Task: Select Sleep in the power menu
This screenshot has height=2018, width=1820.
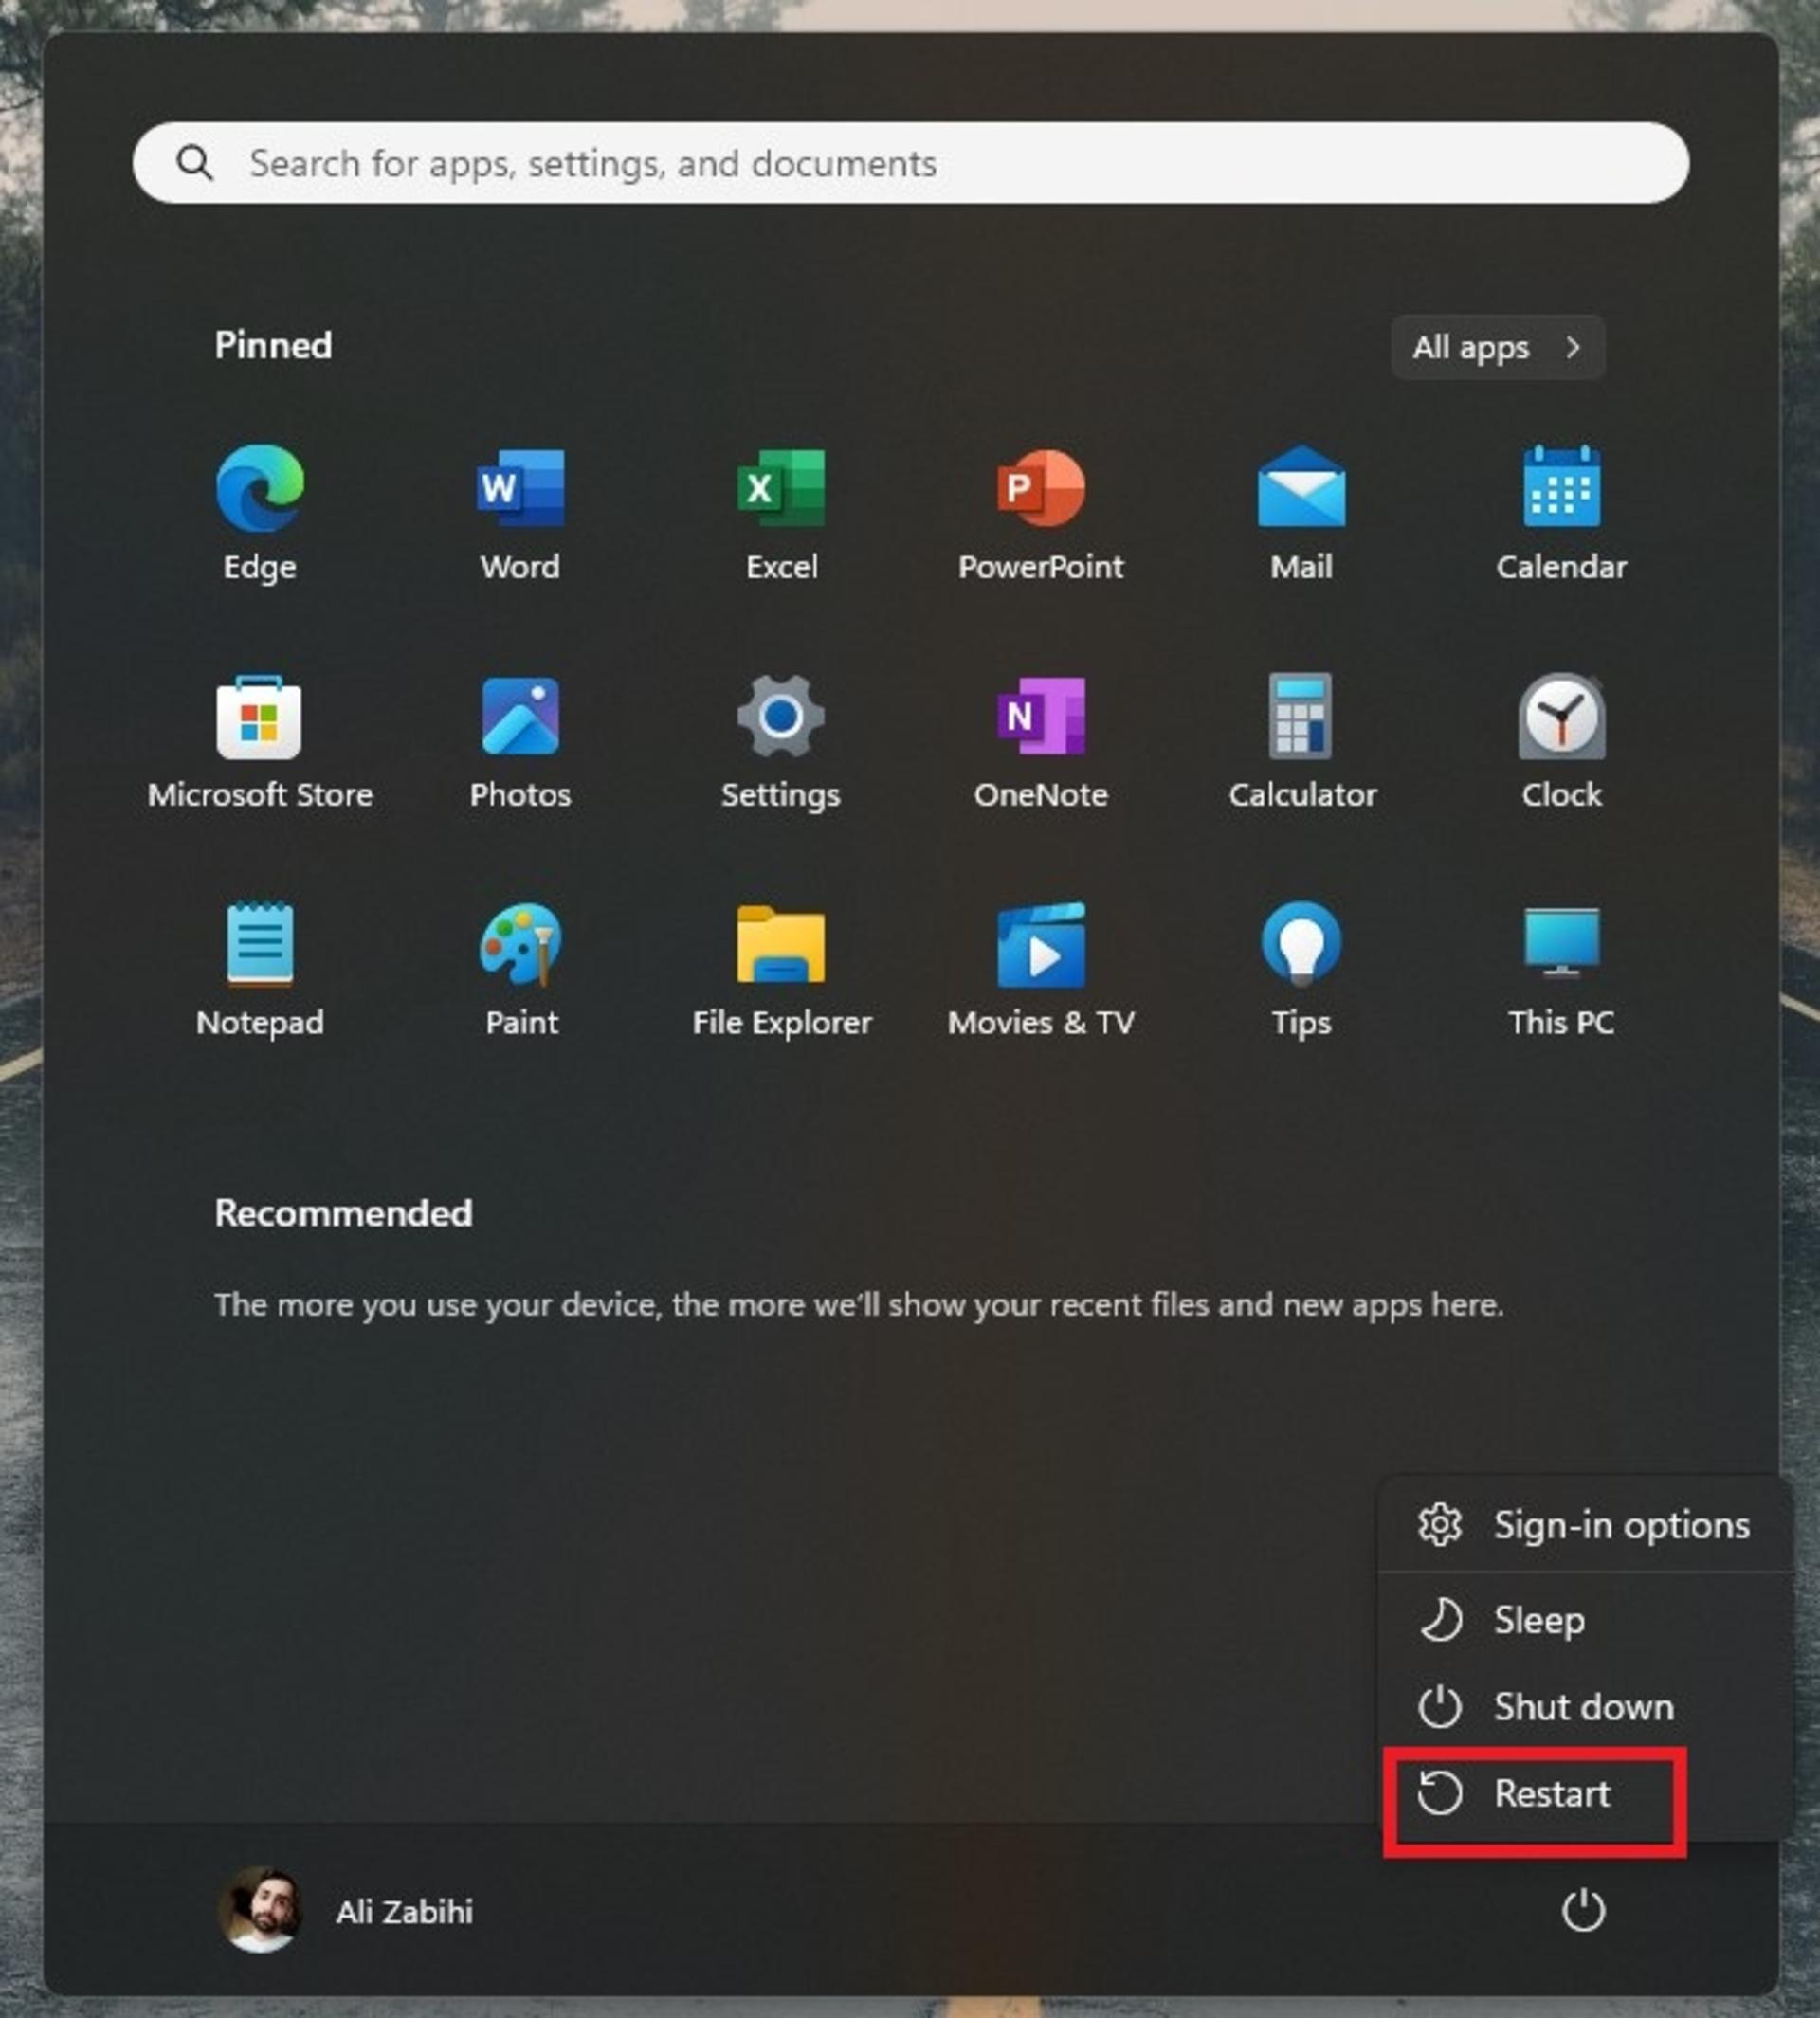Action: [x=1584, y=1620]
